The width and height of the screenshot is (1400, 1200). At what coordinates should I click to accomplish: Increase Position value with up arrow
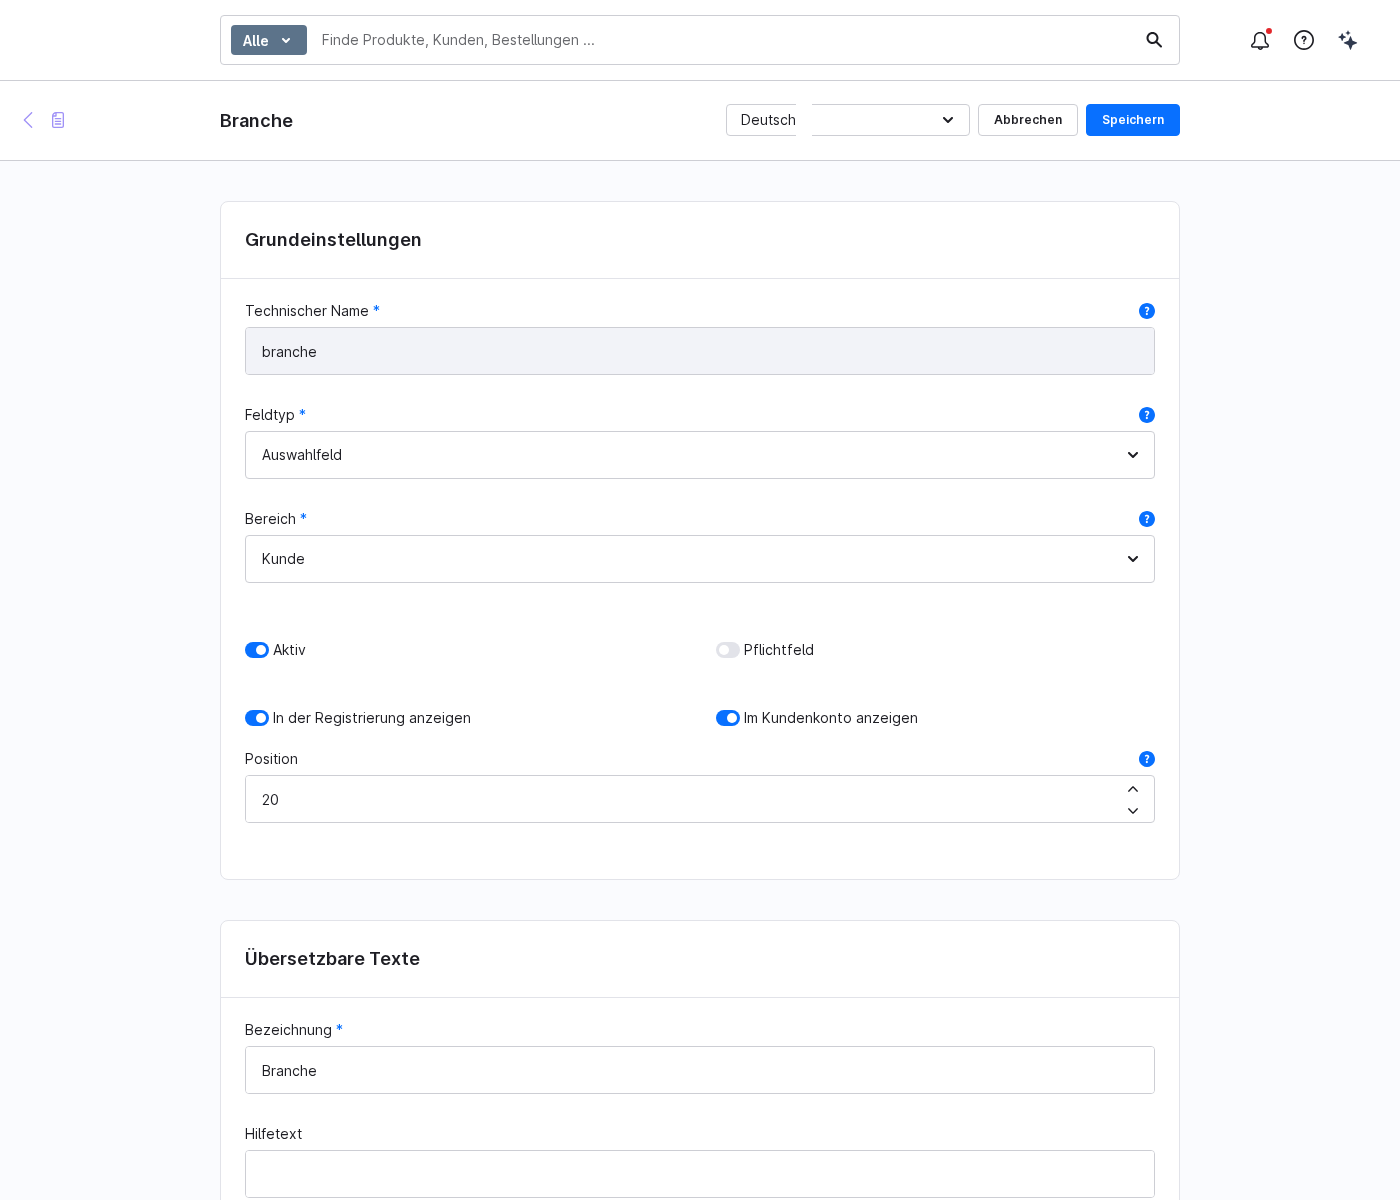1133,789
